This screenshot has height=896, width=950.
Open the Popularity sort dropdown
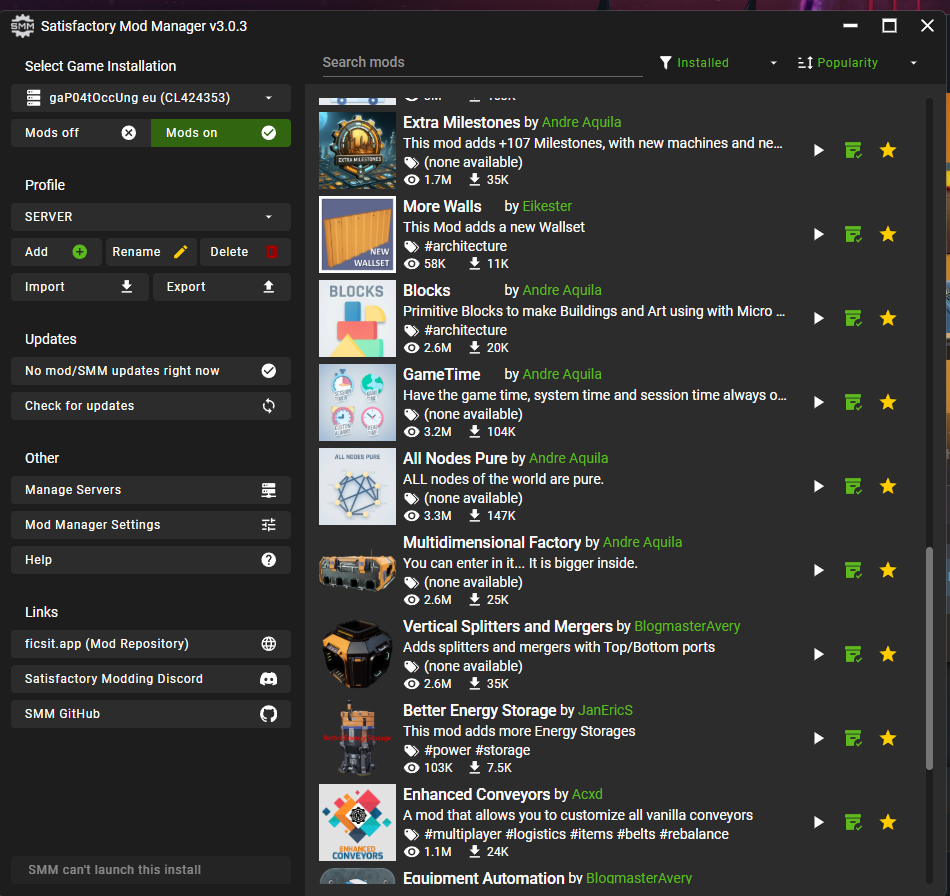[857, 62]
